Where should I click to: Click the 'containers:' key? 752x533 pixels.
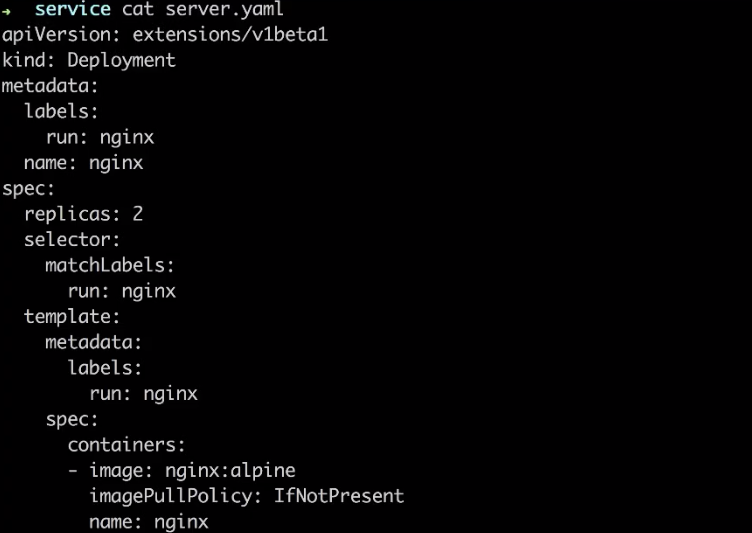127,445
